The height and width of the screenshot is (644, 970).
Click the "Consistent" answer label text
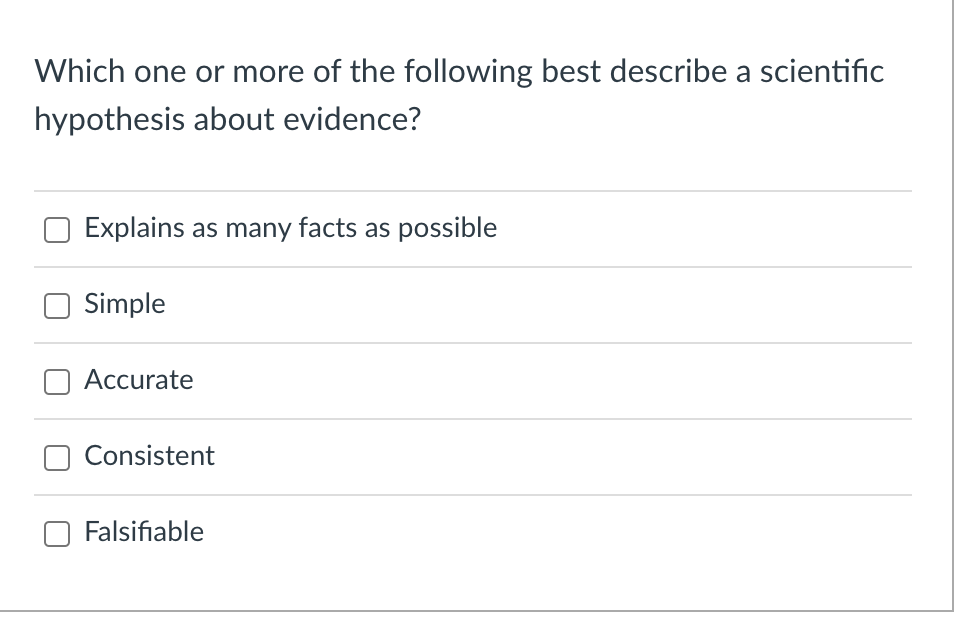tap(150, 456)
